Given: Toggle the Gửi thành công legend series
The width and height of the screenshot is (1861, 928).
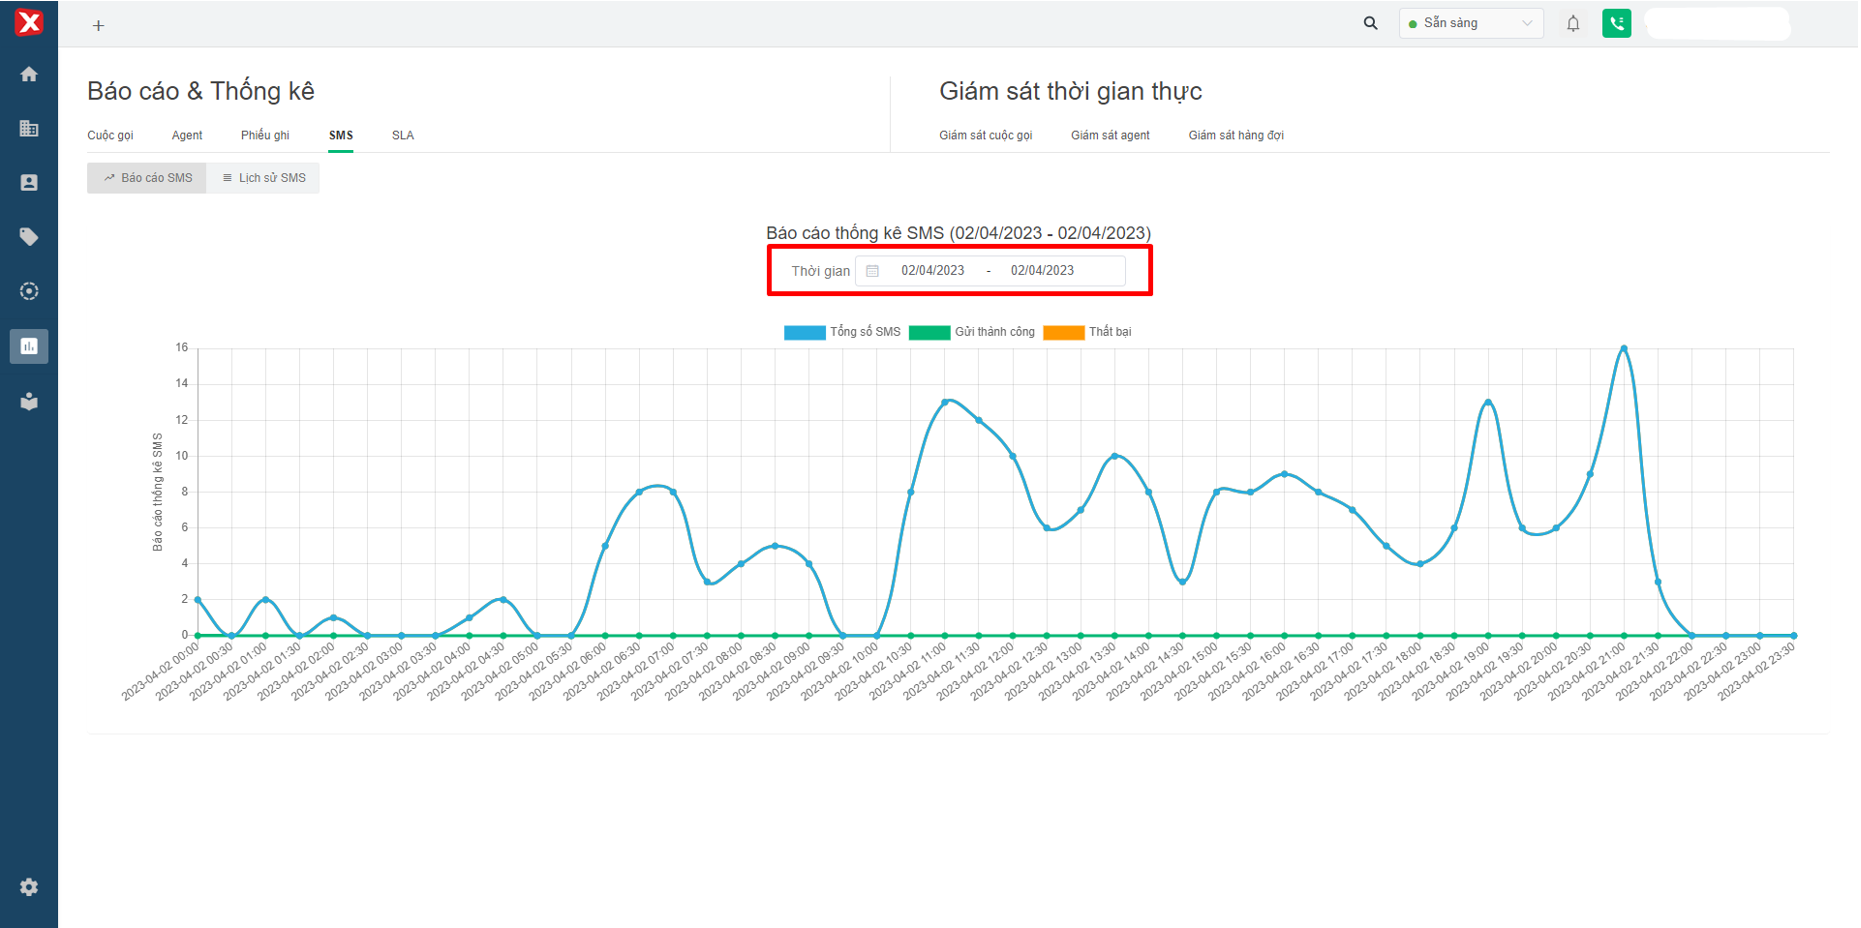Looking at the screenshot, I should point(972,332).
